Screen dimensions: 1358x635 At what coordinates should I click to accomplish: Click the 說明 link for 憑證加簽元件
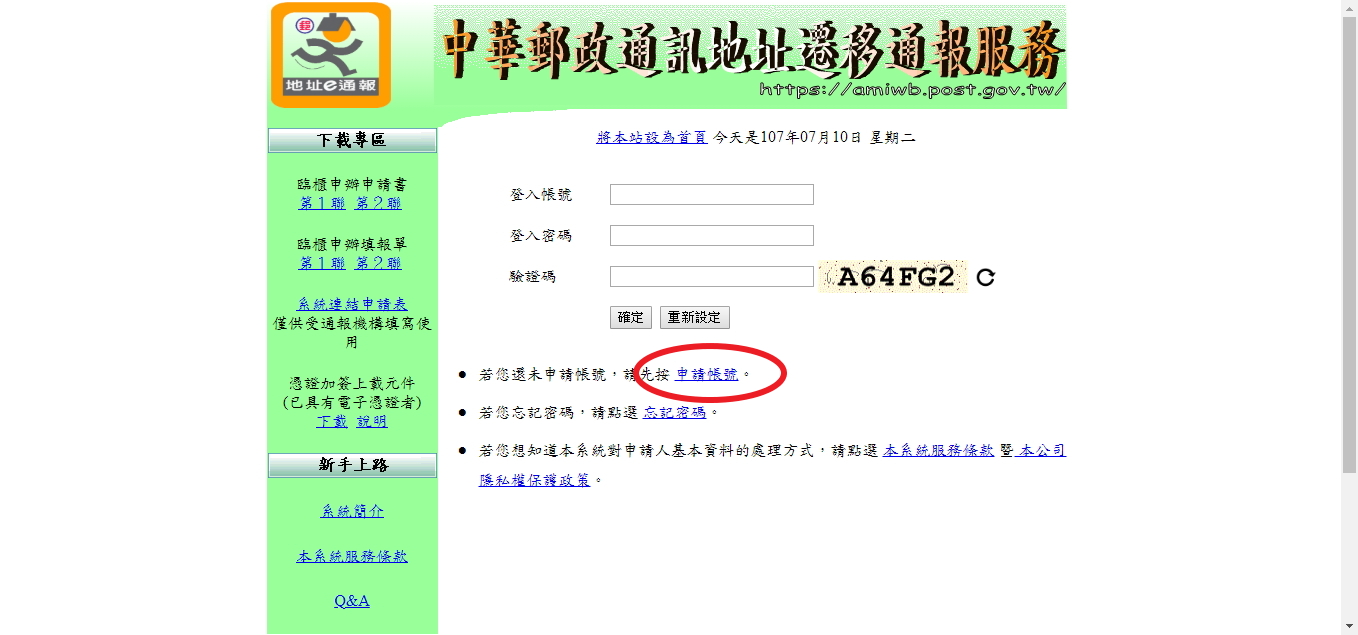click(372, 421)
